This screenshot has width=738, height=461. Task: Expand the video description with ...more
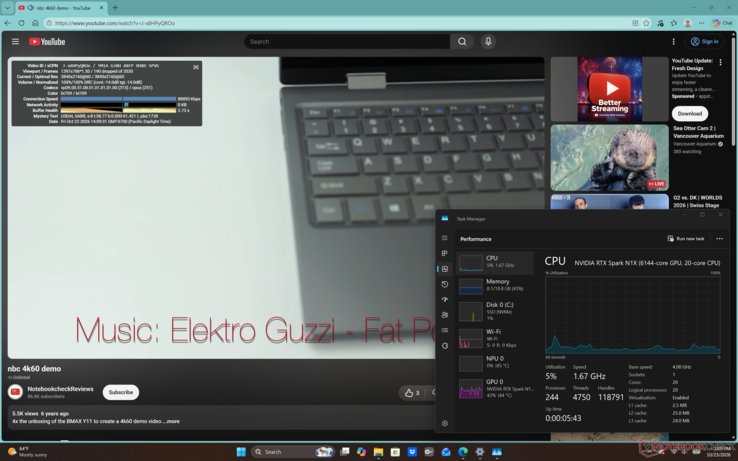point(170,421)
